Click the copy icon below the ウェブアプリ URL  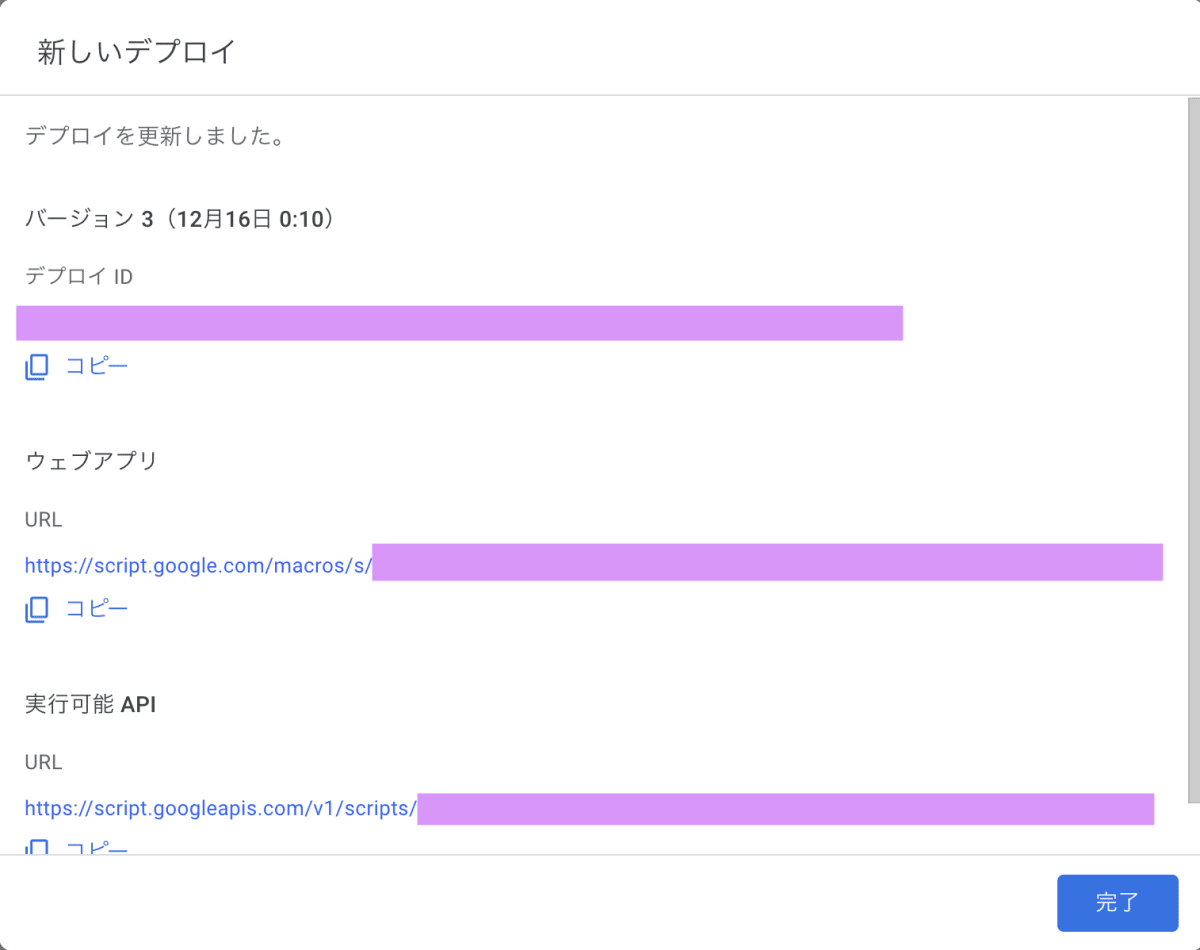pyautogui.click(x=36, y=609)
